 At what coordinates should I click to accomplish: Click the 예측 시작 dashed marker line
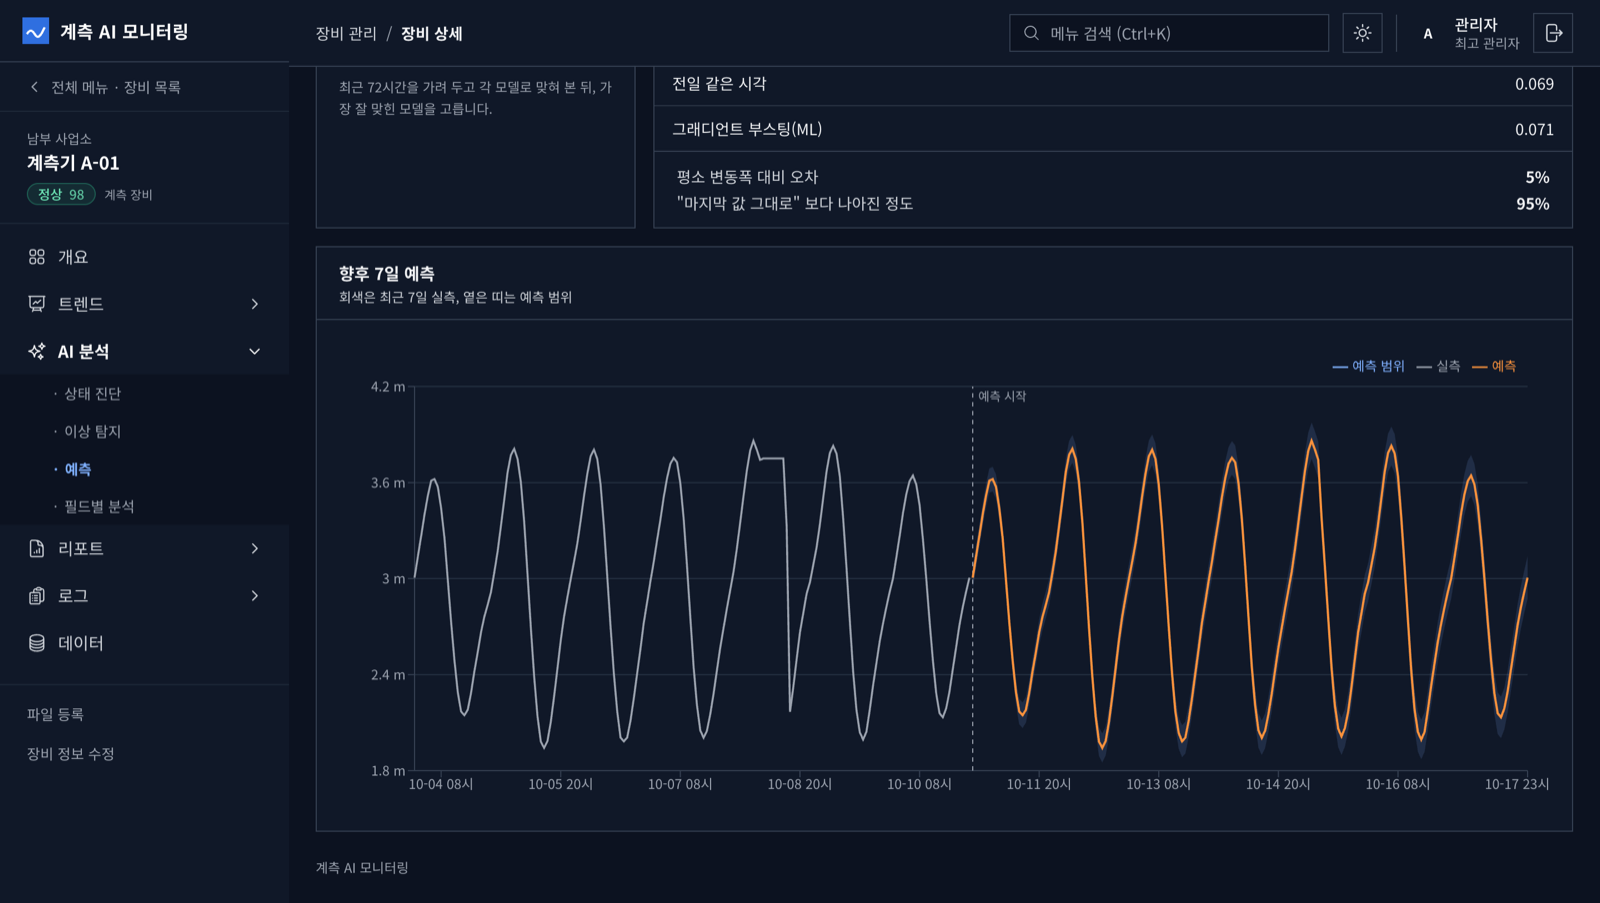[x=972, y=578]
